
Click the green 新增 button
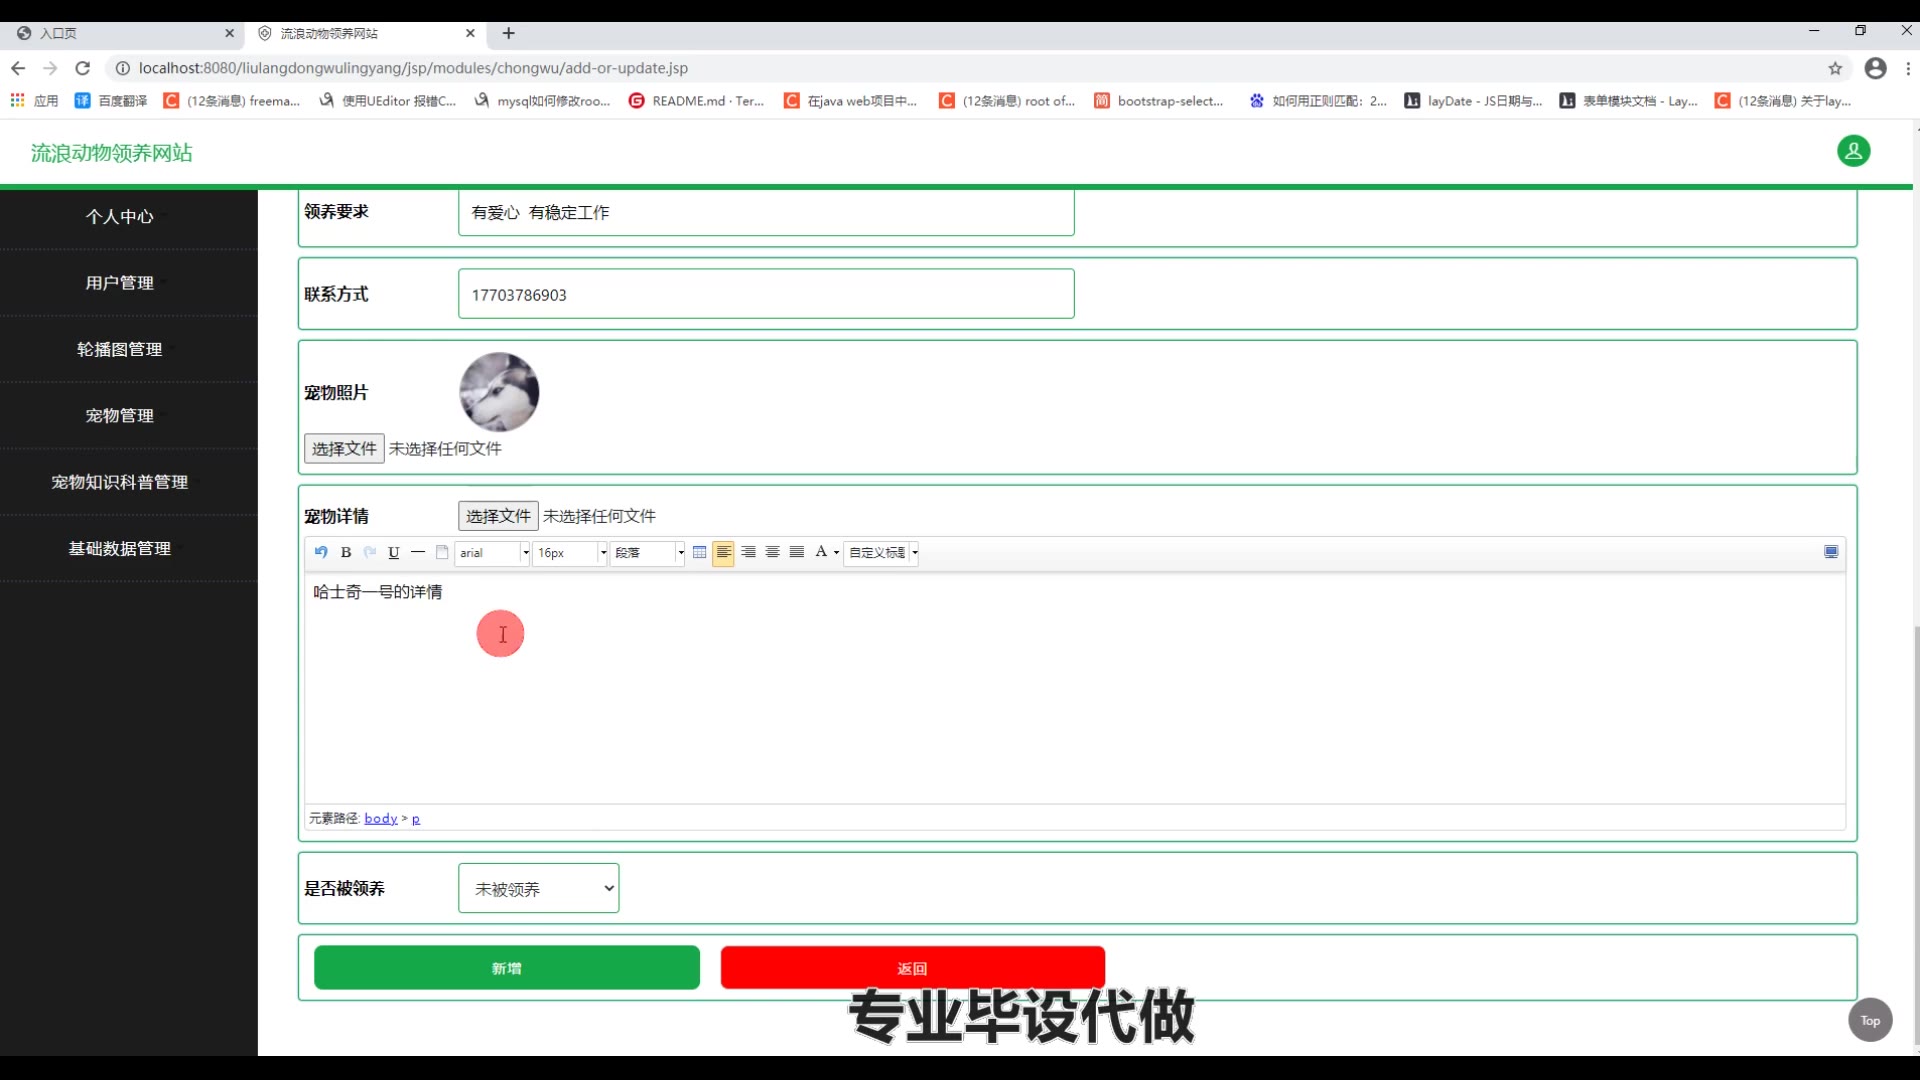(506, 967)
